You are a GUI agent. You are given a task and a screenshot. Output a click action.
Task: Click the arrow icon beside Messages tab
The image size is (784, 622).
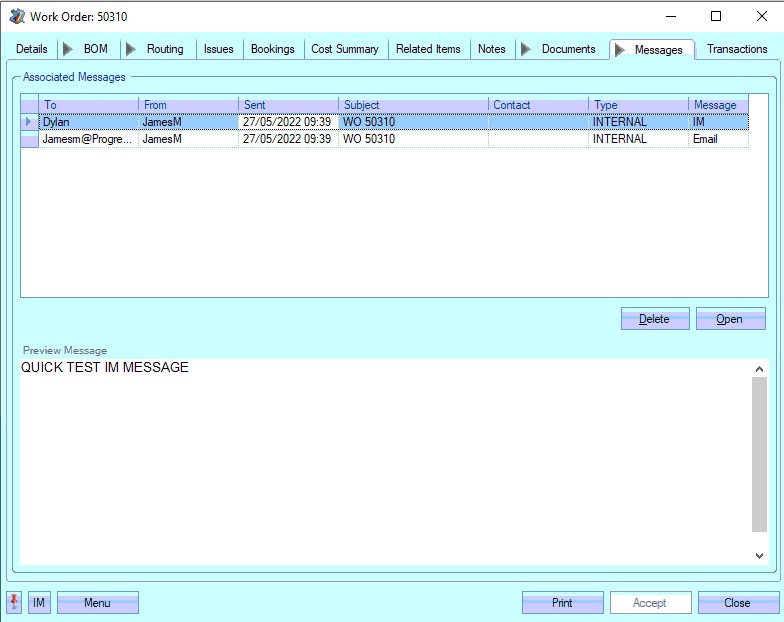pyautogui.click(x=620, y=50)
